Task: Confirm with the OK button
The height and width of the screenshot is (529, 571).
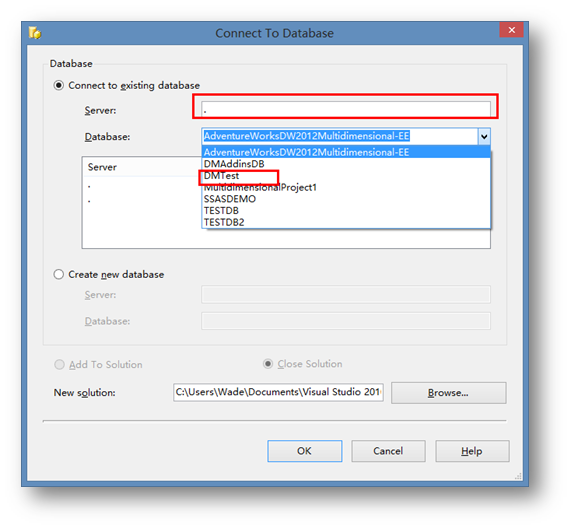Action: 304,451
